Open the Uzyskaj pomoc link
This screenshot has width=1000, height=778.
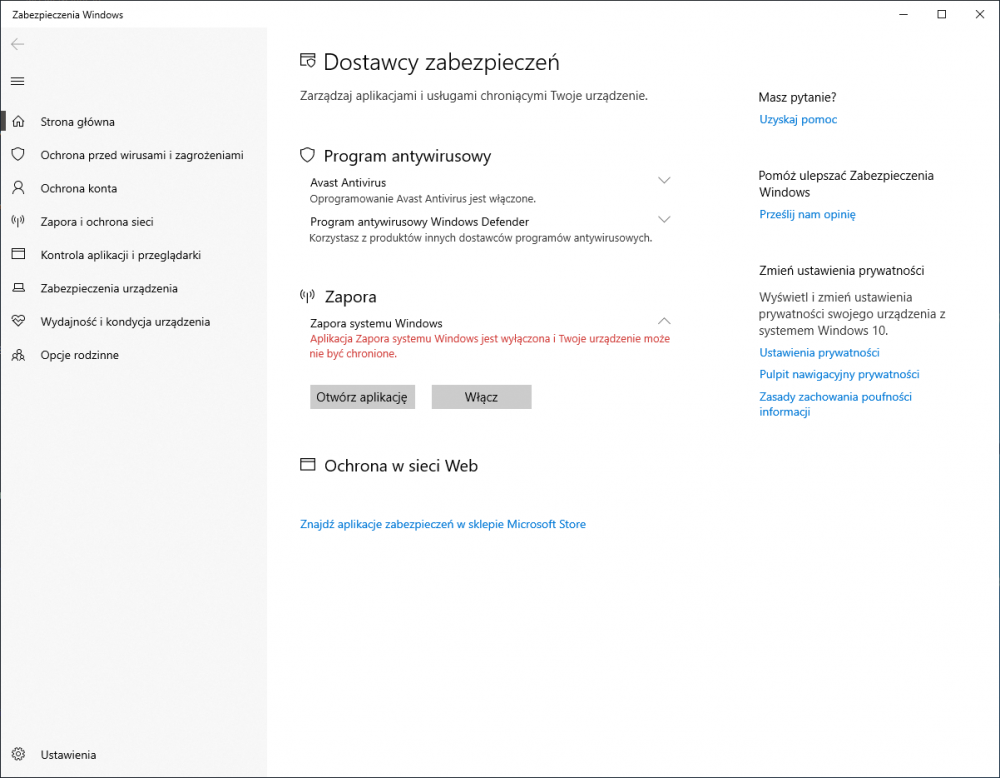click(798, 120)
